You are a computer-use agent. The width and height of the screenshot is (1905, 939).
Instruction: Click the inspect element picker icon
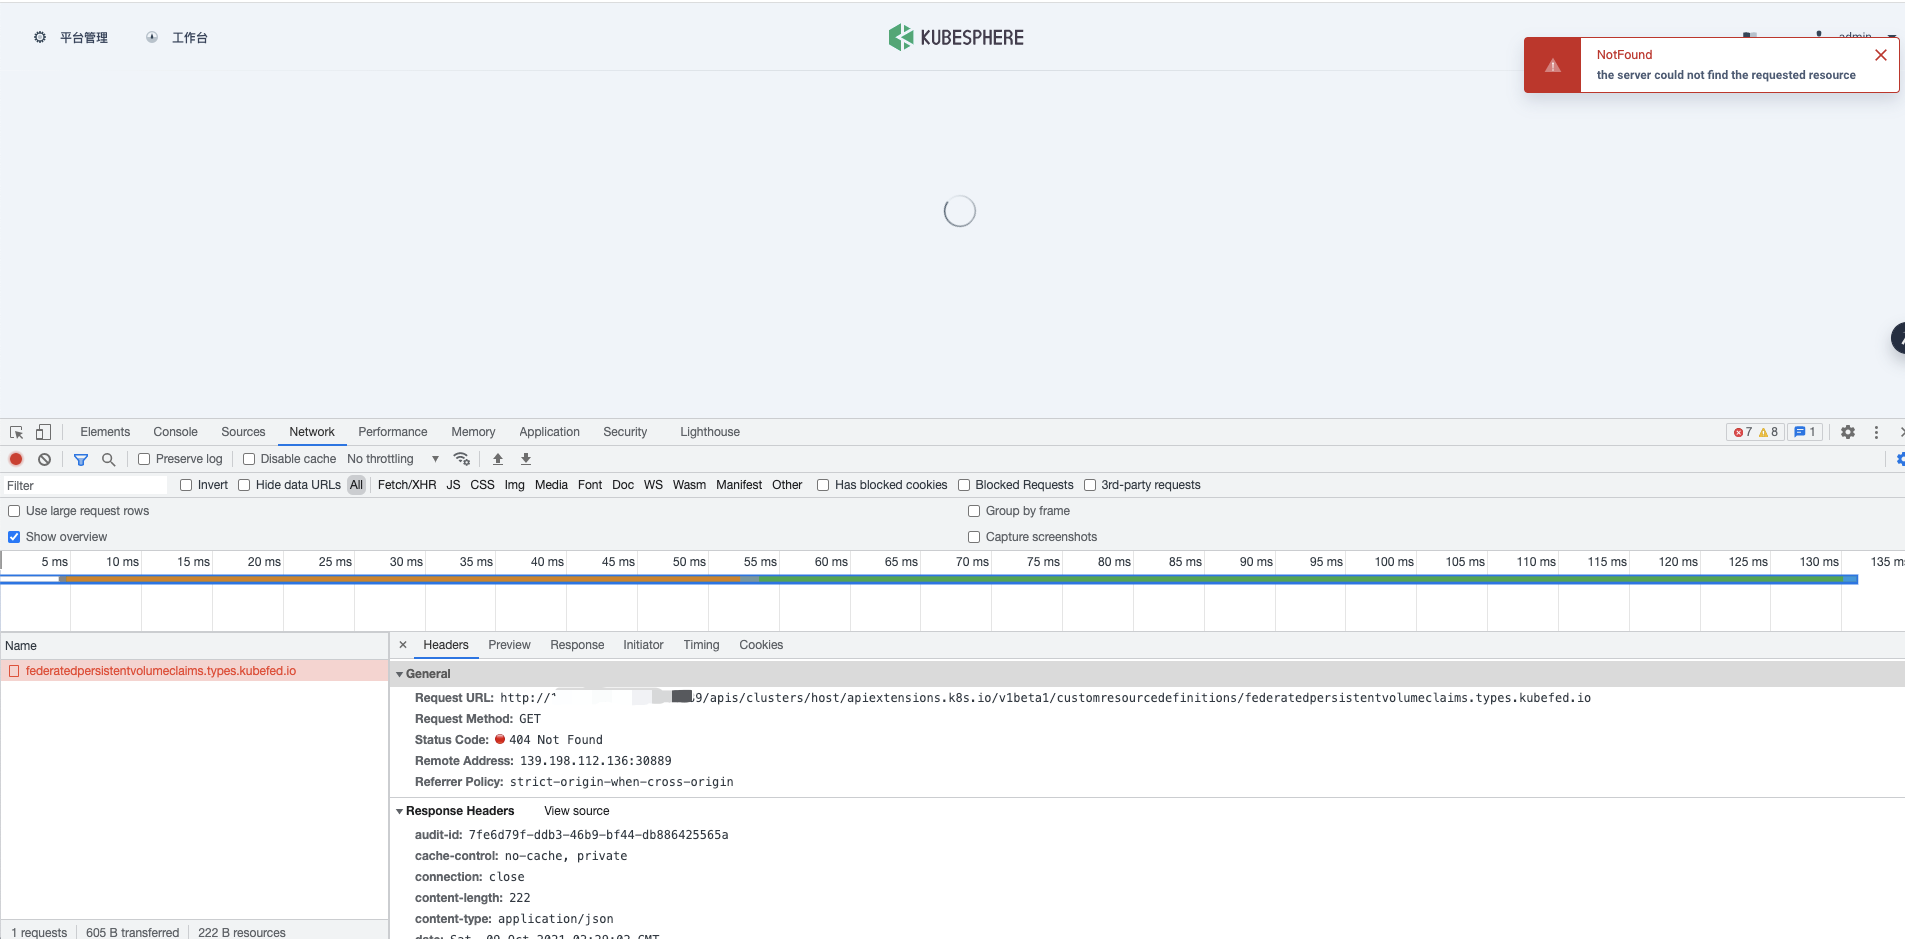(x=17, y=432)
